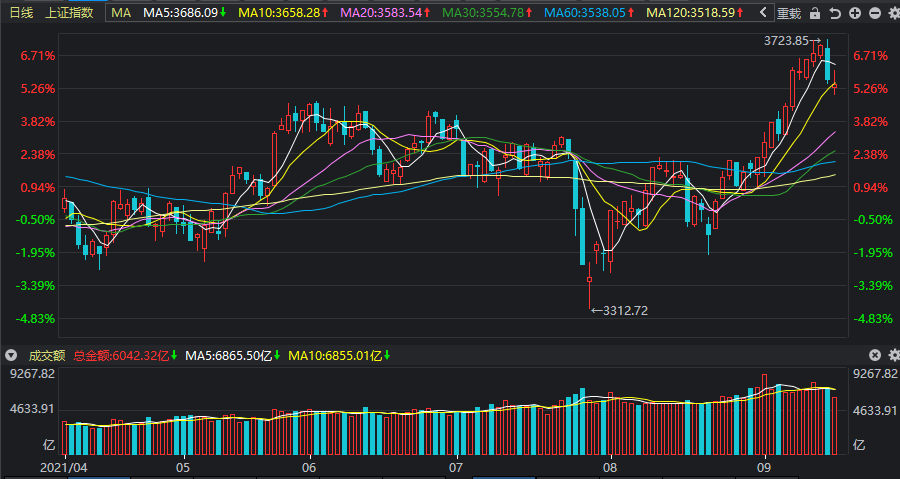Close the volume panel with X icon
Image resolution: width=900 pixels, height=479 pixels.
(875, 355)
